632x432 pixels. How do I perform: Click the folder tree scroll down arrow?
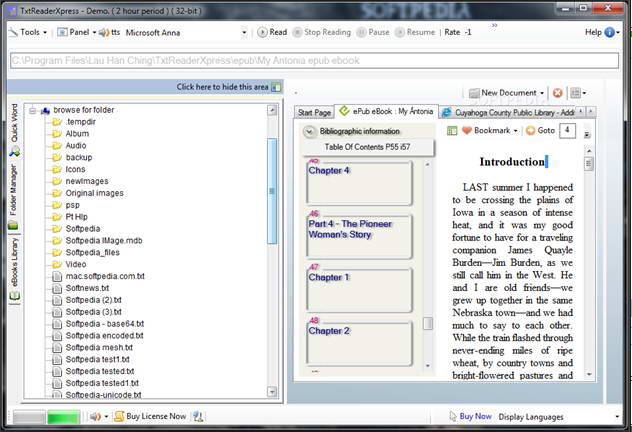(x=272, y=391)
